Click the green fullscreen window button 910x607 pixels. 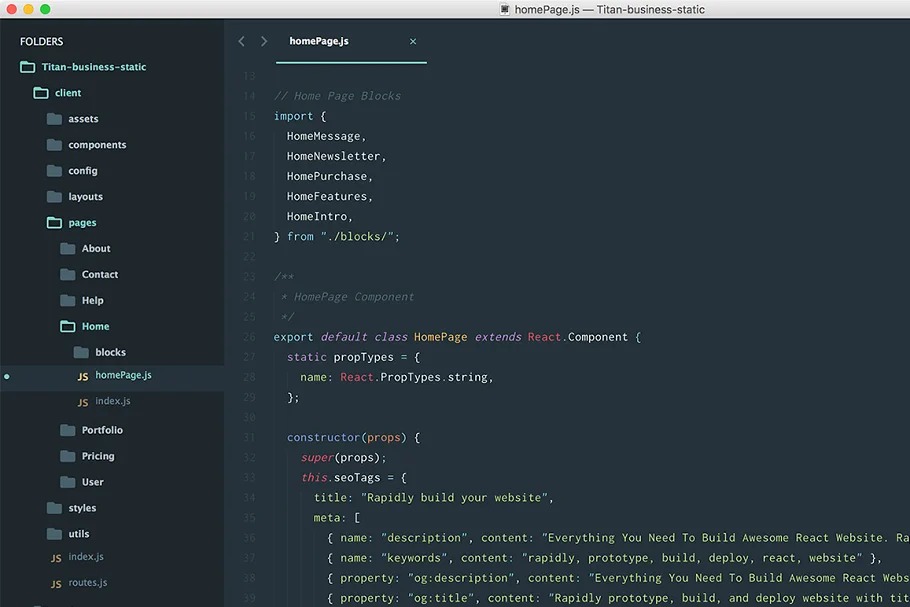pyautogui.click(x=45, y=9)
